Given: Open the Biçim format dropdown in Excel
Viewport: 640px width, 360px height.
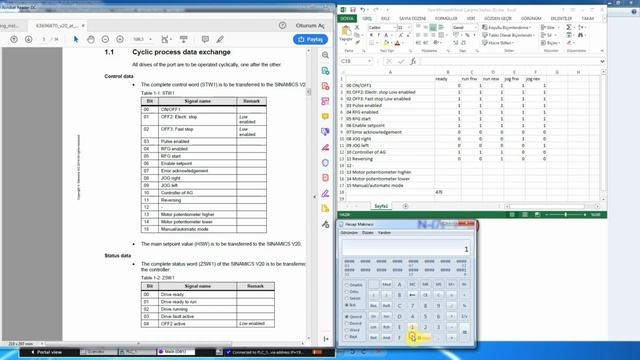Looking at the screenshot, I should tap(550, 43).
